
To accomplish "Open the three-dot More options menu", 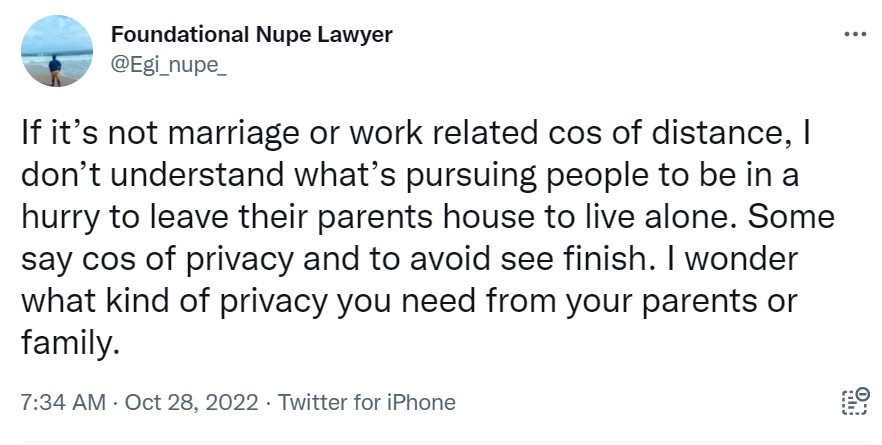I will pyautogui.click(x=855, y=33).
